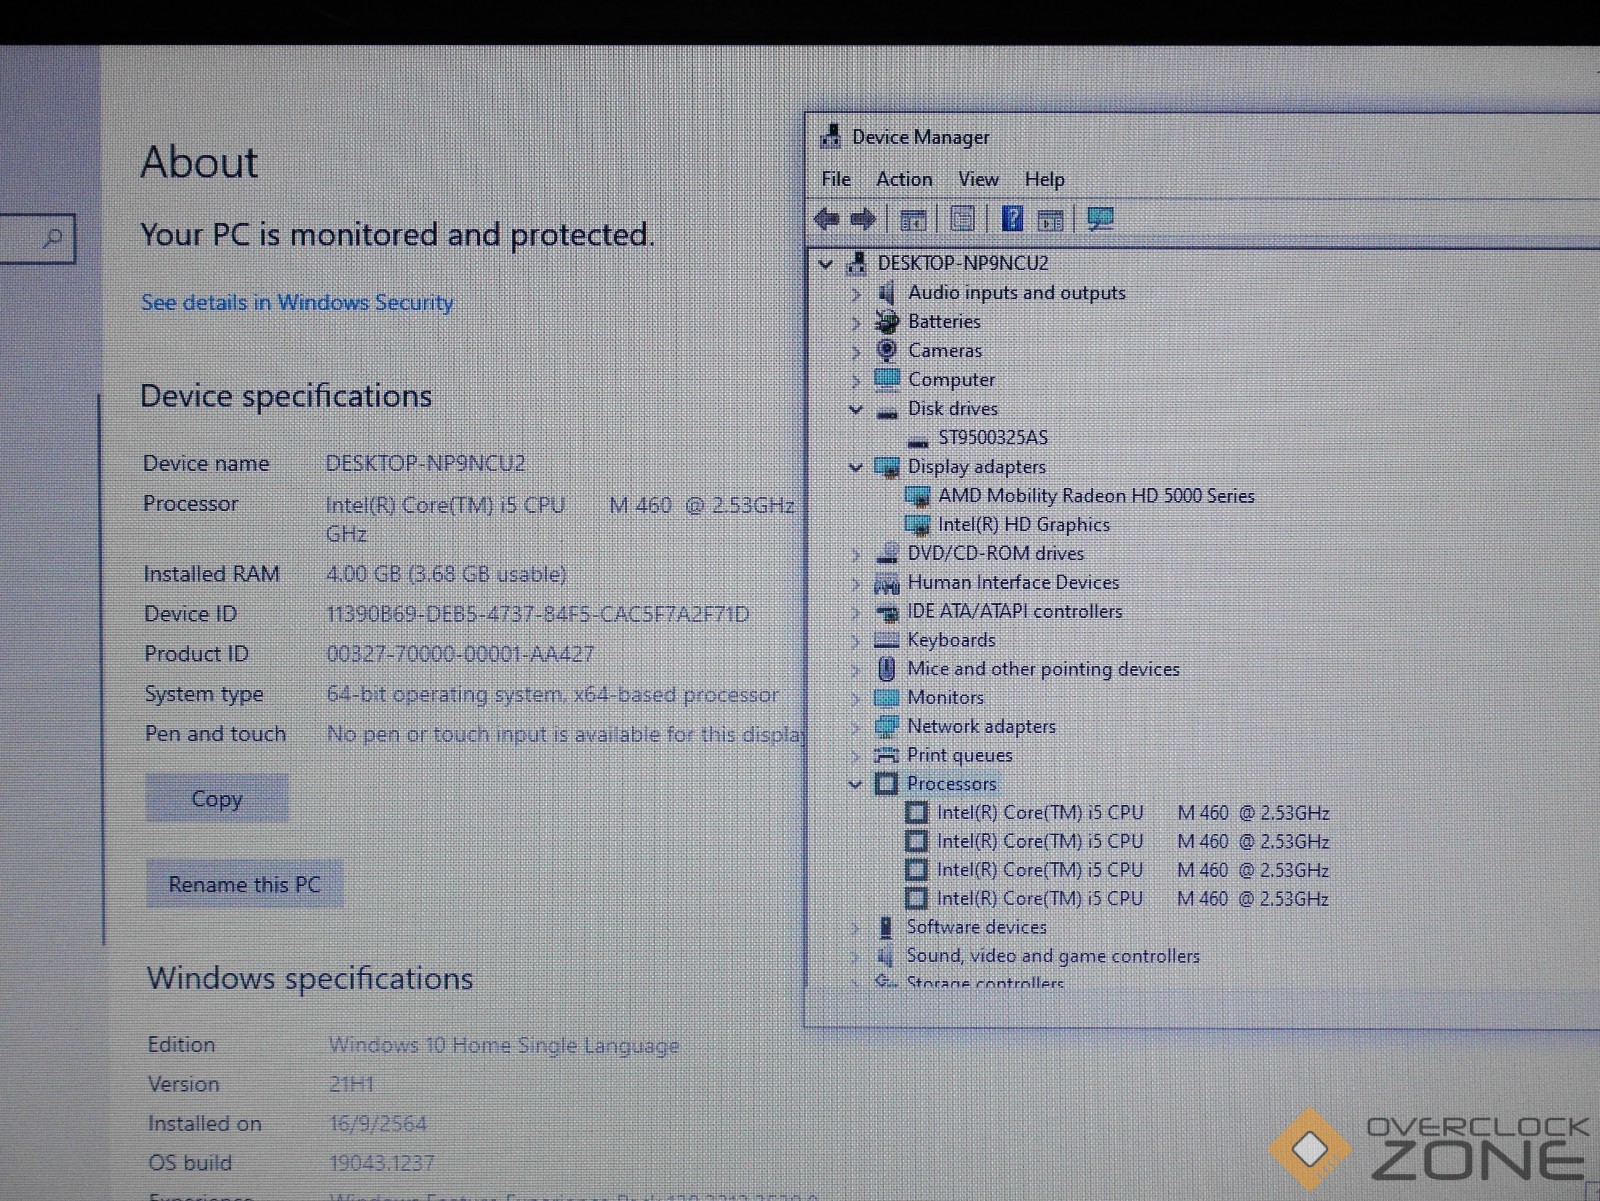1600x1201 pixels.
Task: Collapse the DESKTOP-NP9NCU2 root node
Action: 825,264
